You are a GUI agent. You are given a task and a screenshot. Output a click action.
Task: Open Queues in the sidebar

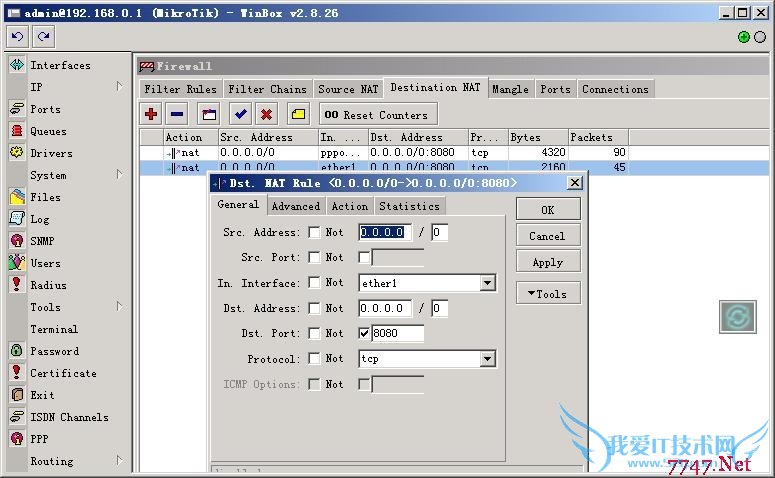48,131
